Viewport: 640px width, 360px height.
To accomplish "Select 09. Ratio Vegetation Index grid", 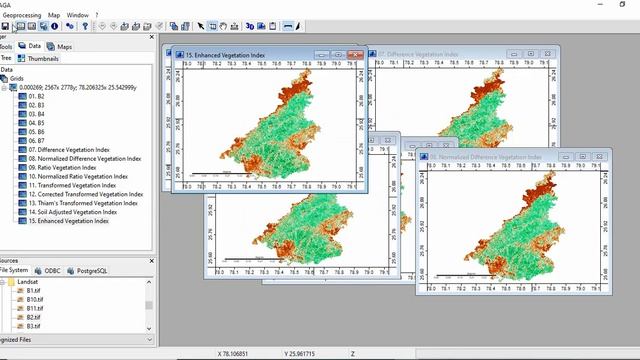I will [x=58, y=168].
